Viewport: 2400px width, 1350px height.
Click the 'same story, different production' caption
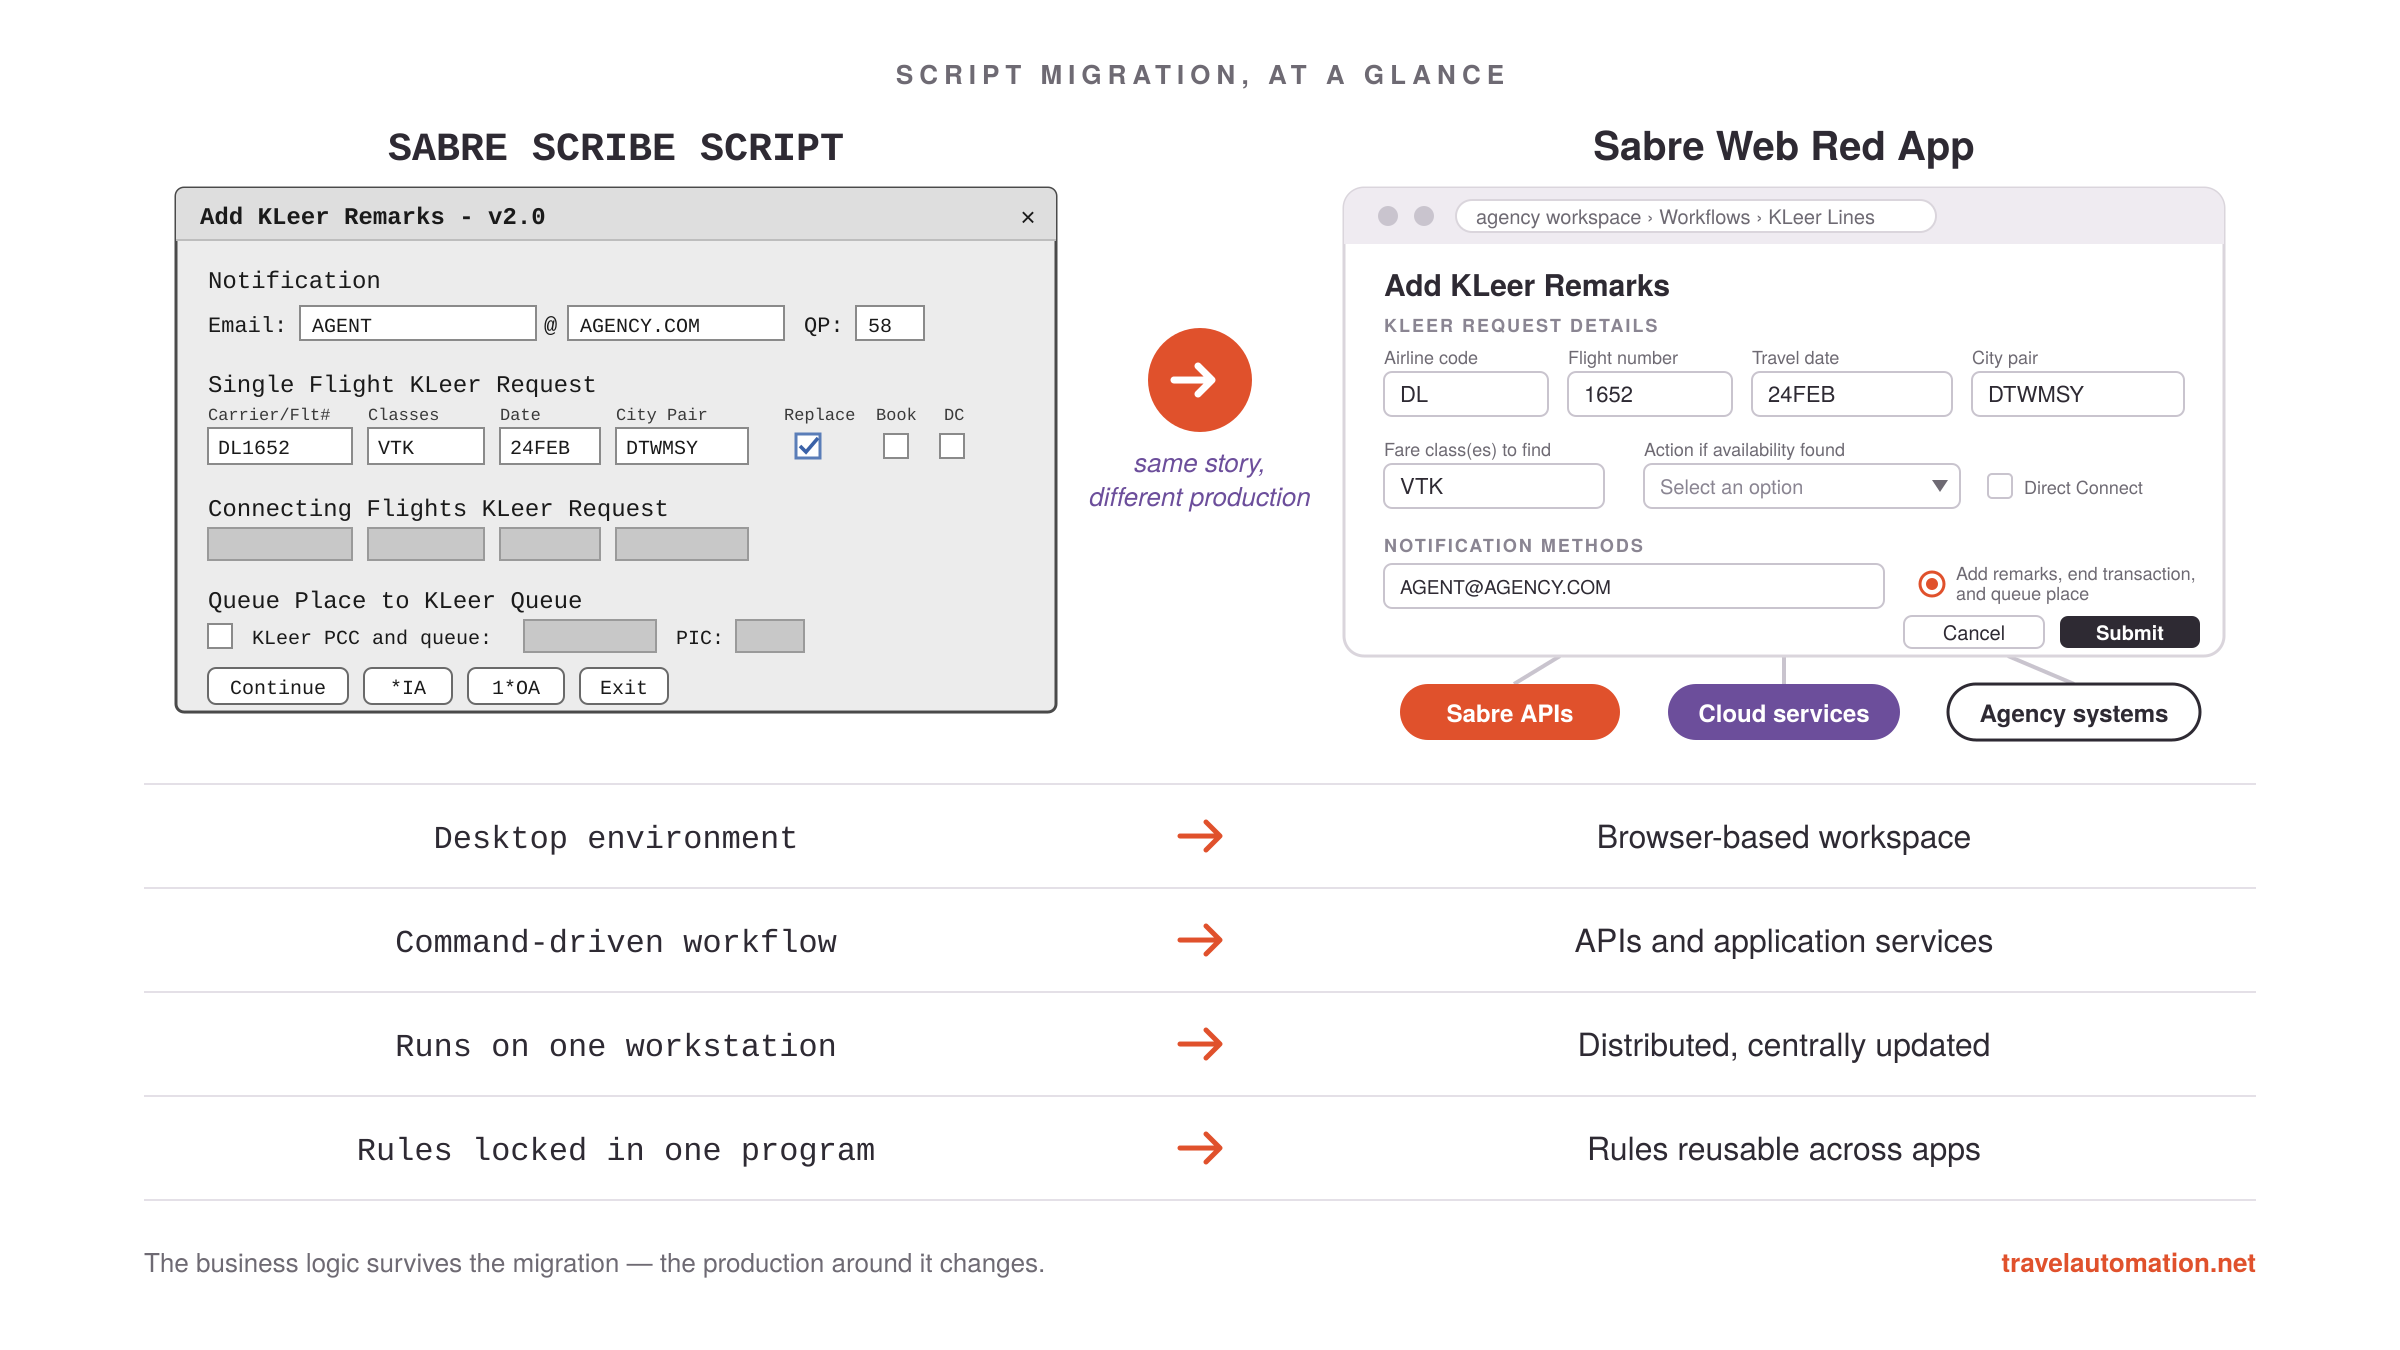tap(1199, 480)
